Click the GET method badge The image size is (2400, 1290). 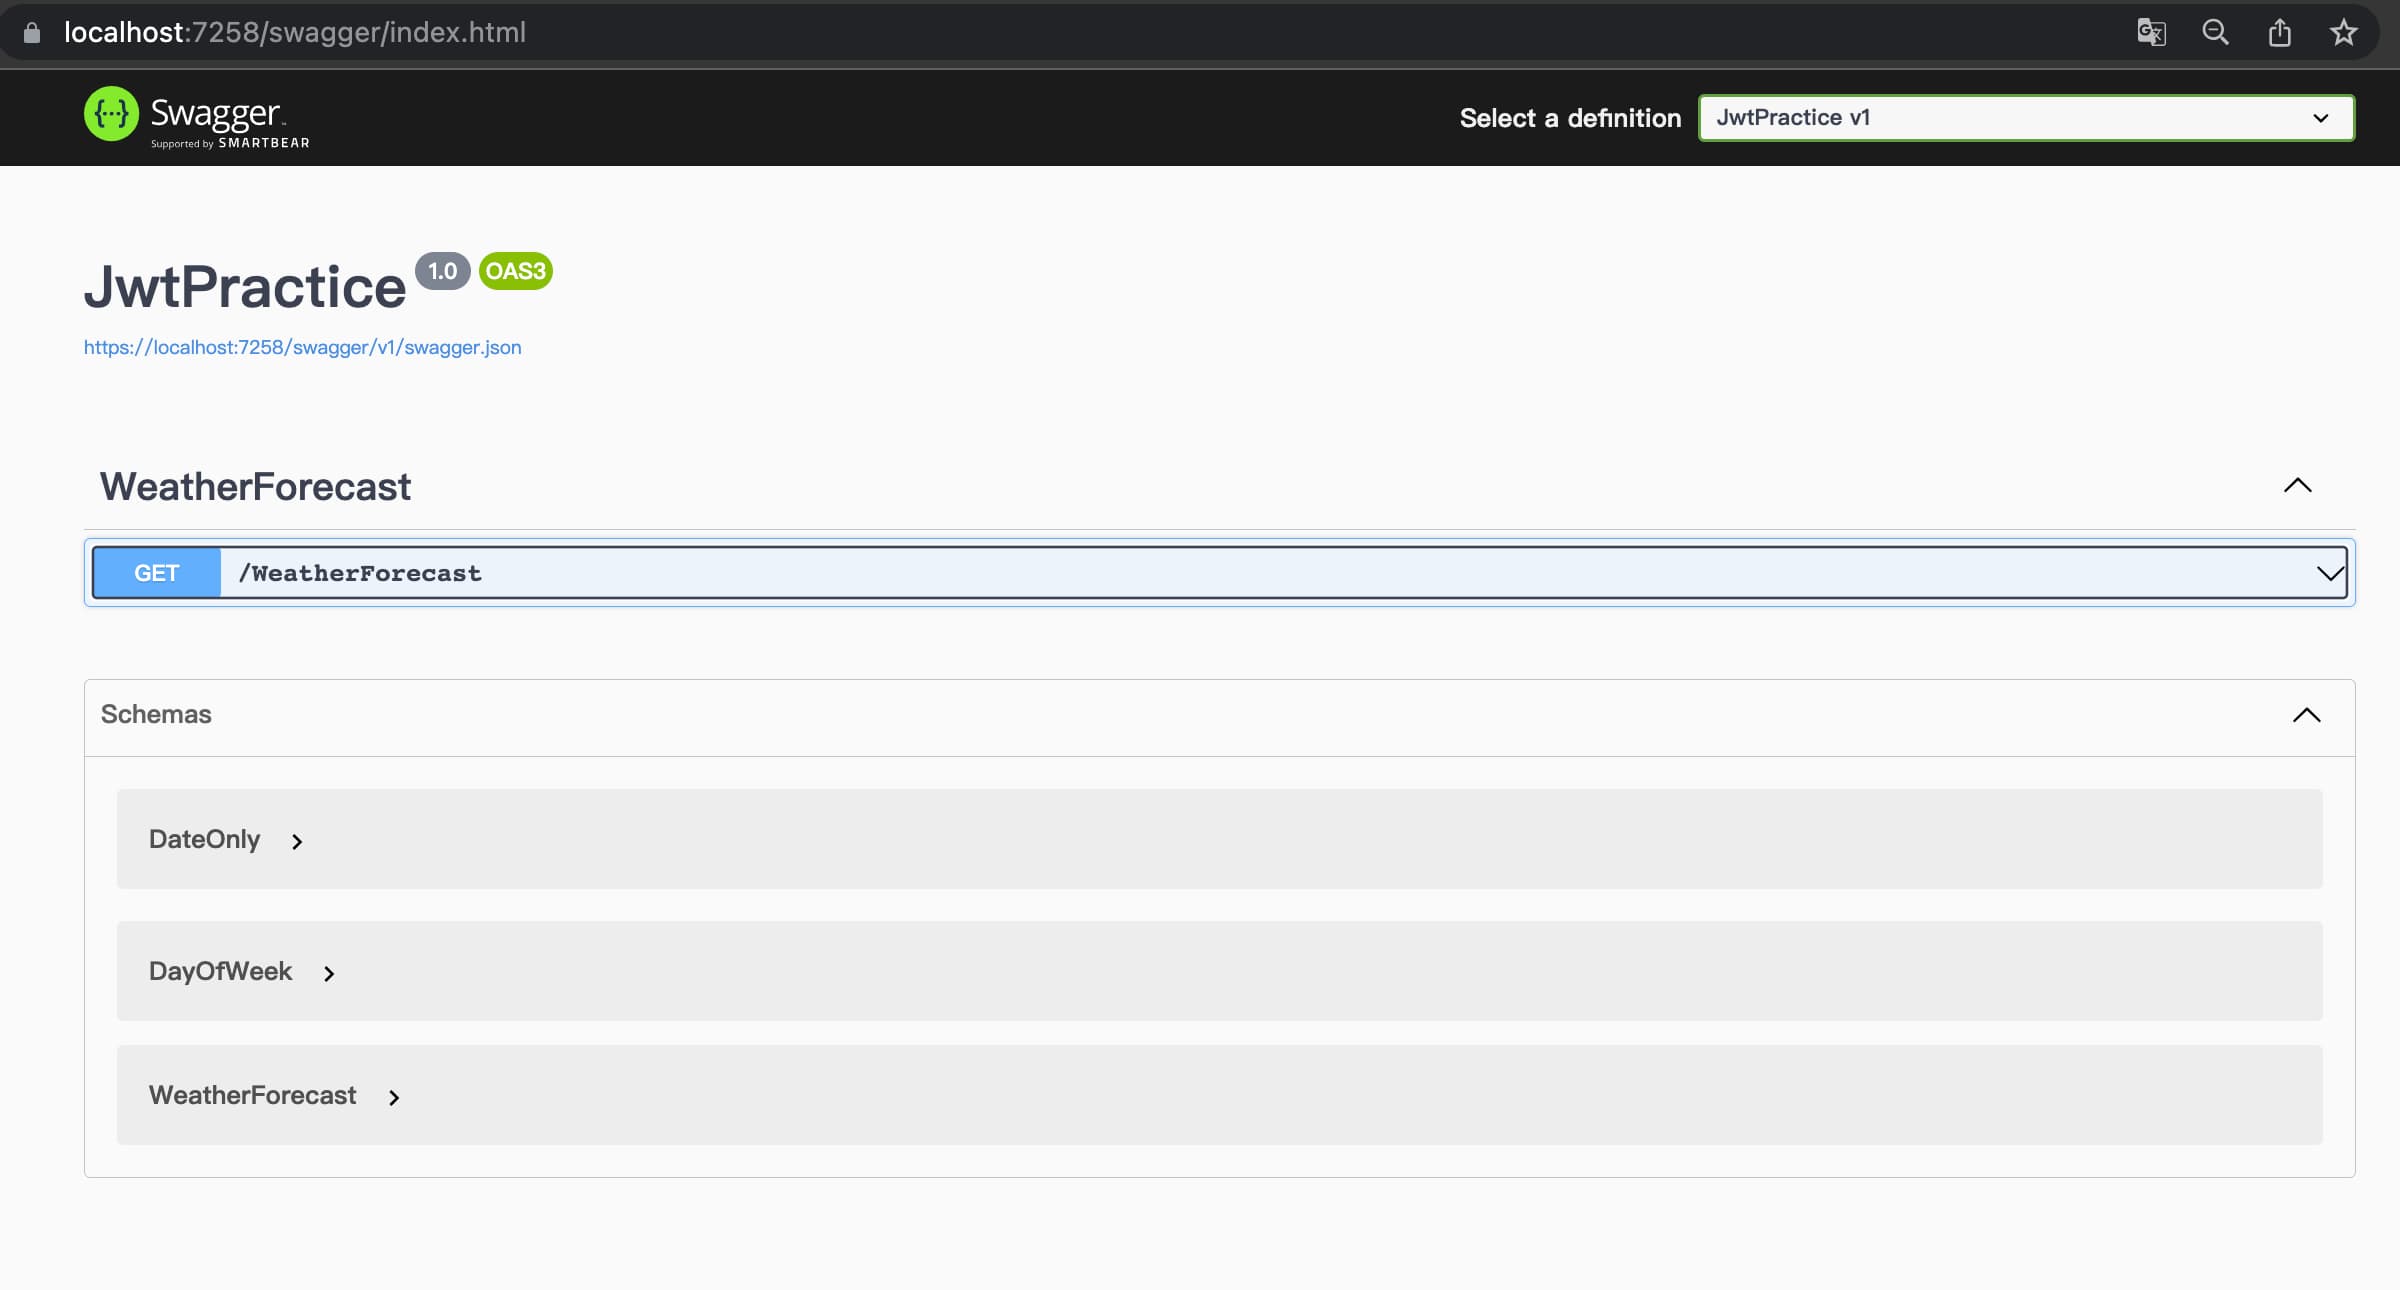(157, 573)
